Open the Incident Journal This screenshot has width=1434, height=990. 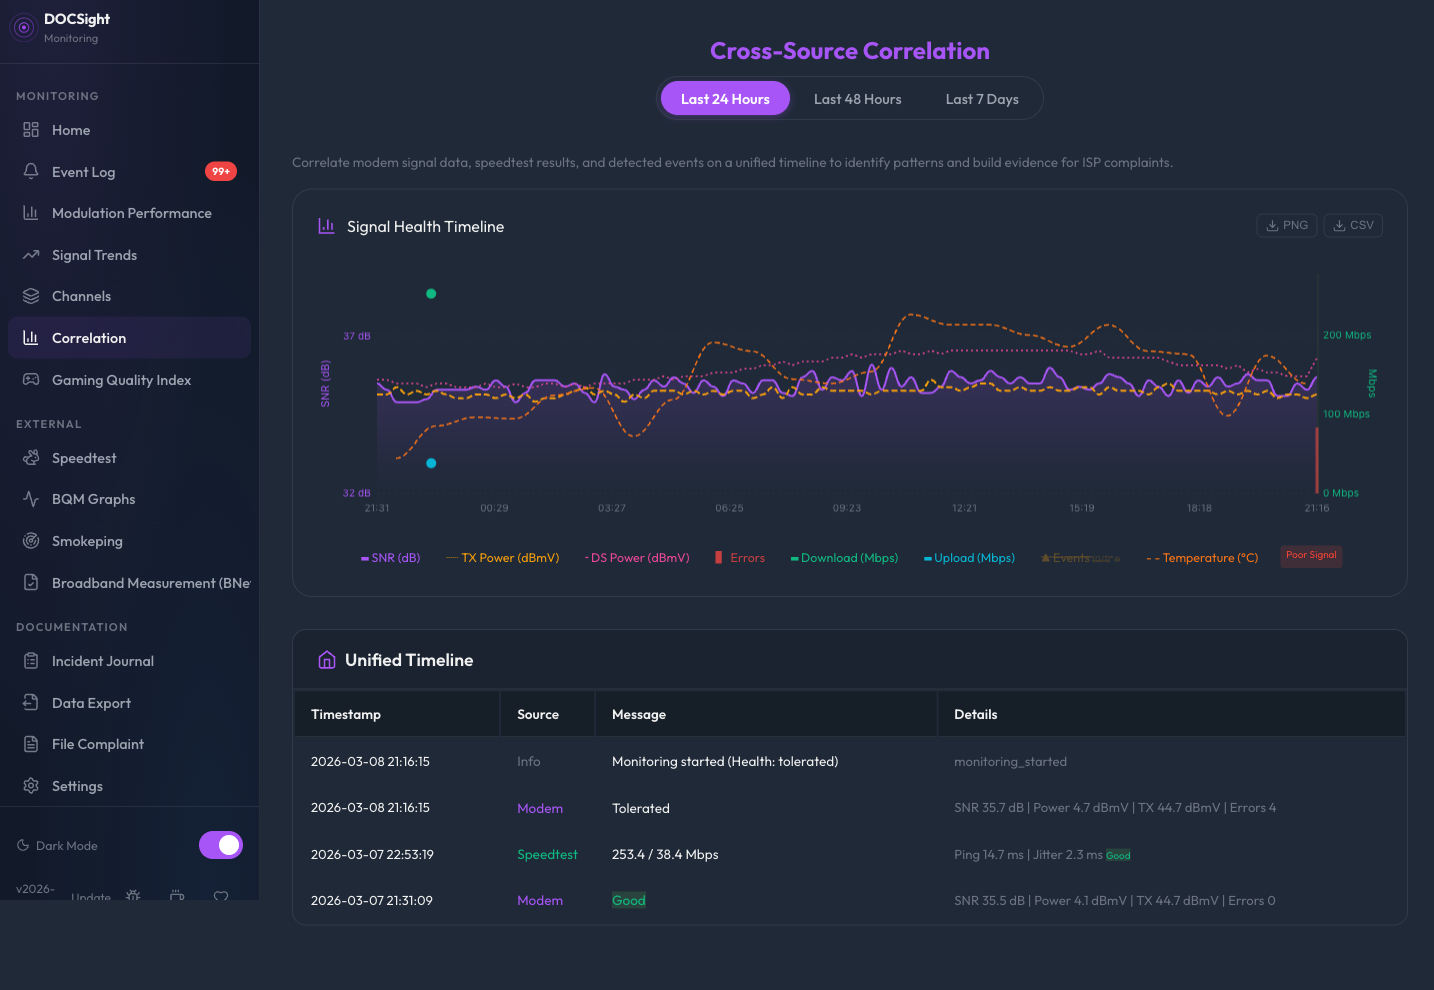tap(103, 660)
